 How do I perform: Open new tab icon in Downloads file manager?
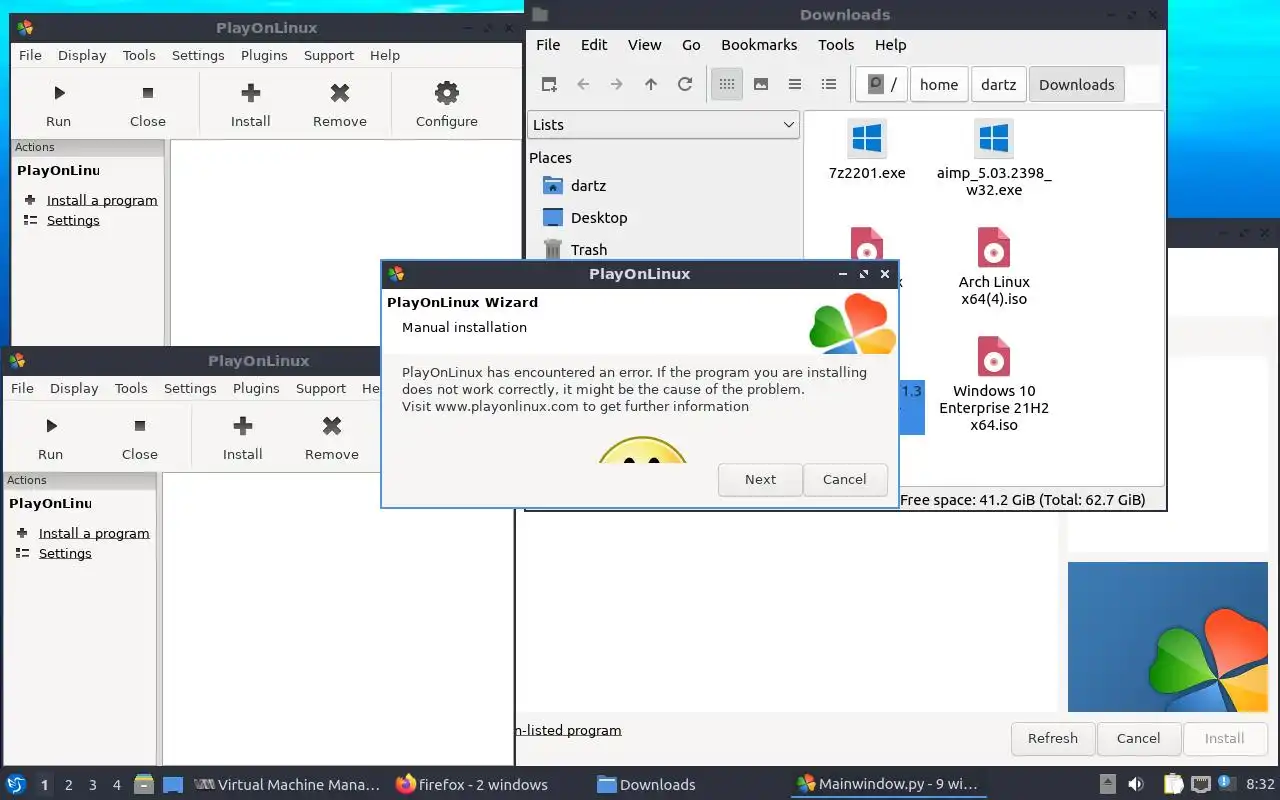(x=549, y=85)
